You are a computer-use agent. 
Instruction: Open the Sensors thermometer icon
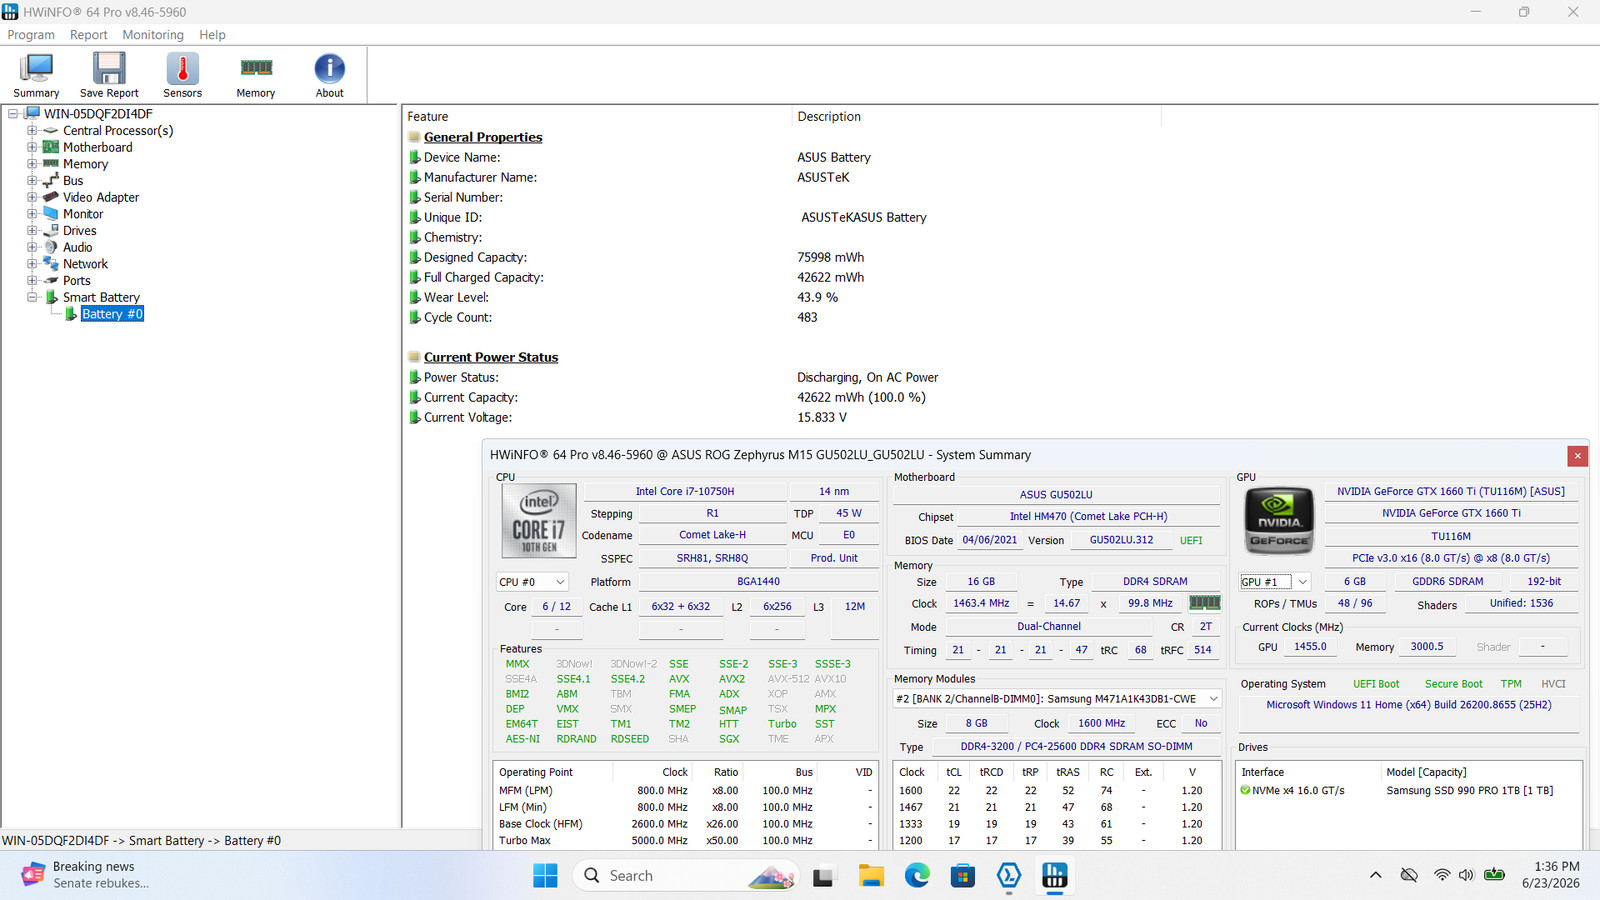coord(182,68)
